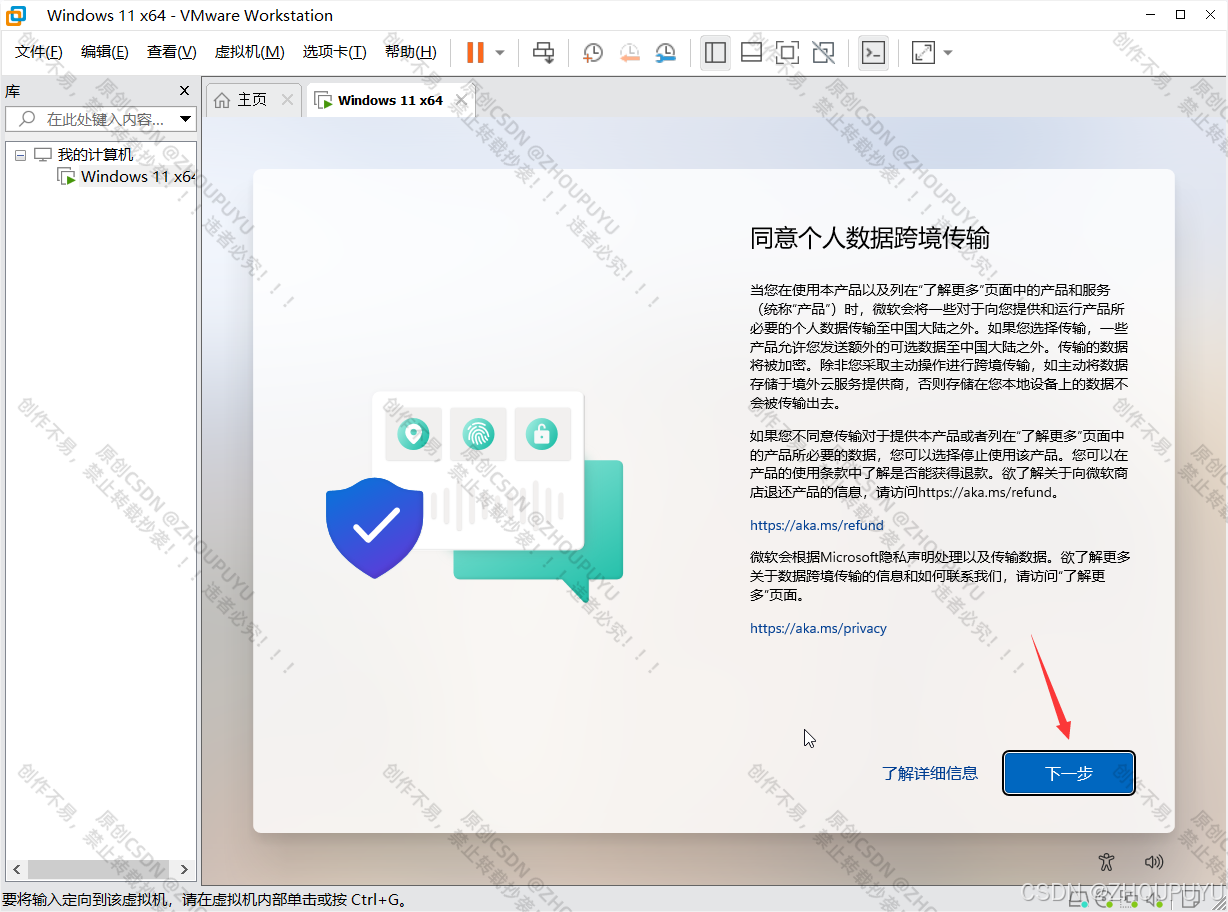
Task: Switch to Unity mode icon
Action: [x=823, y=52]
